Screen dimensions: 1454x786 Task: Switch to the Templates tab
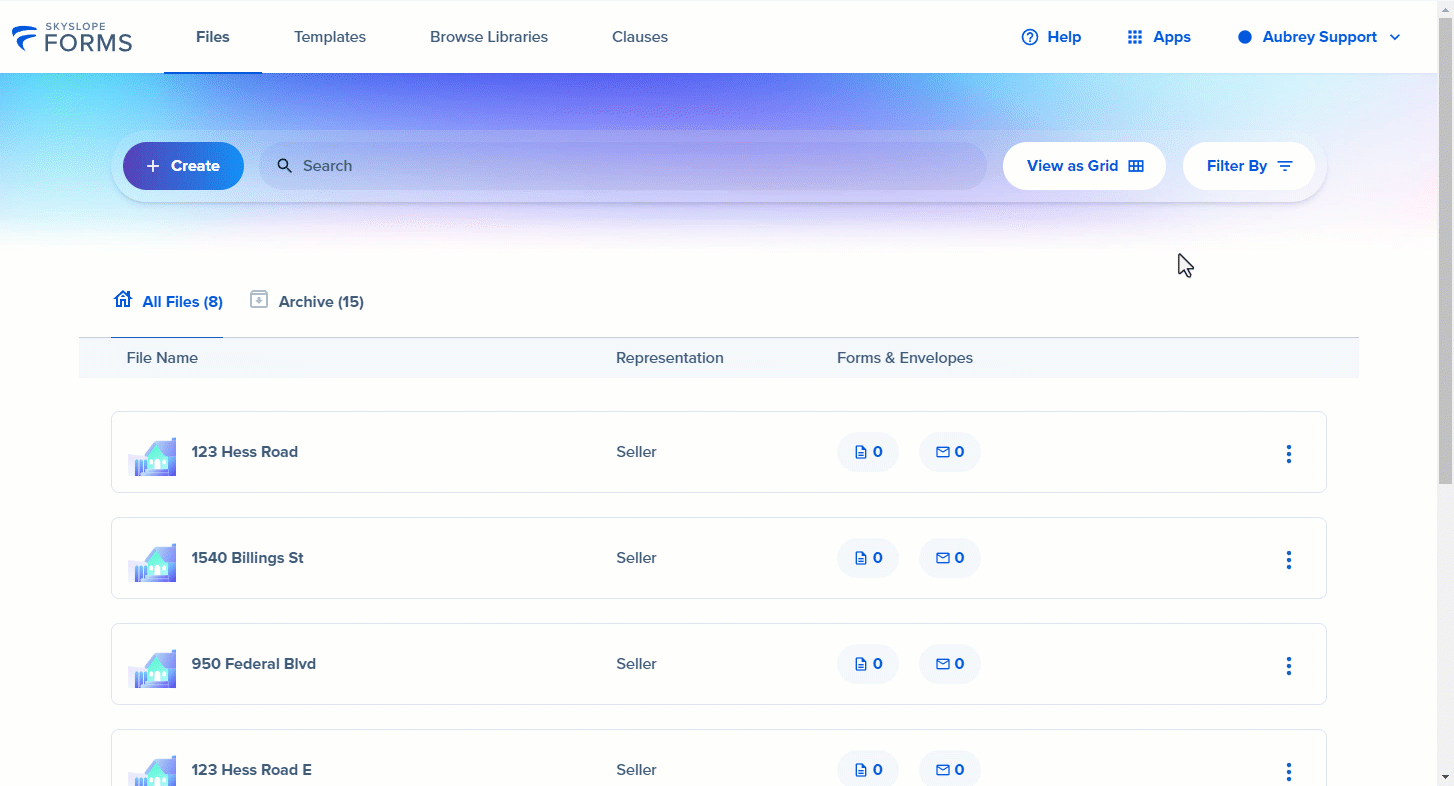click(x=330, y=37)
